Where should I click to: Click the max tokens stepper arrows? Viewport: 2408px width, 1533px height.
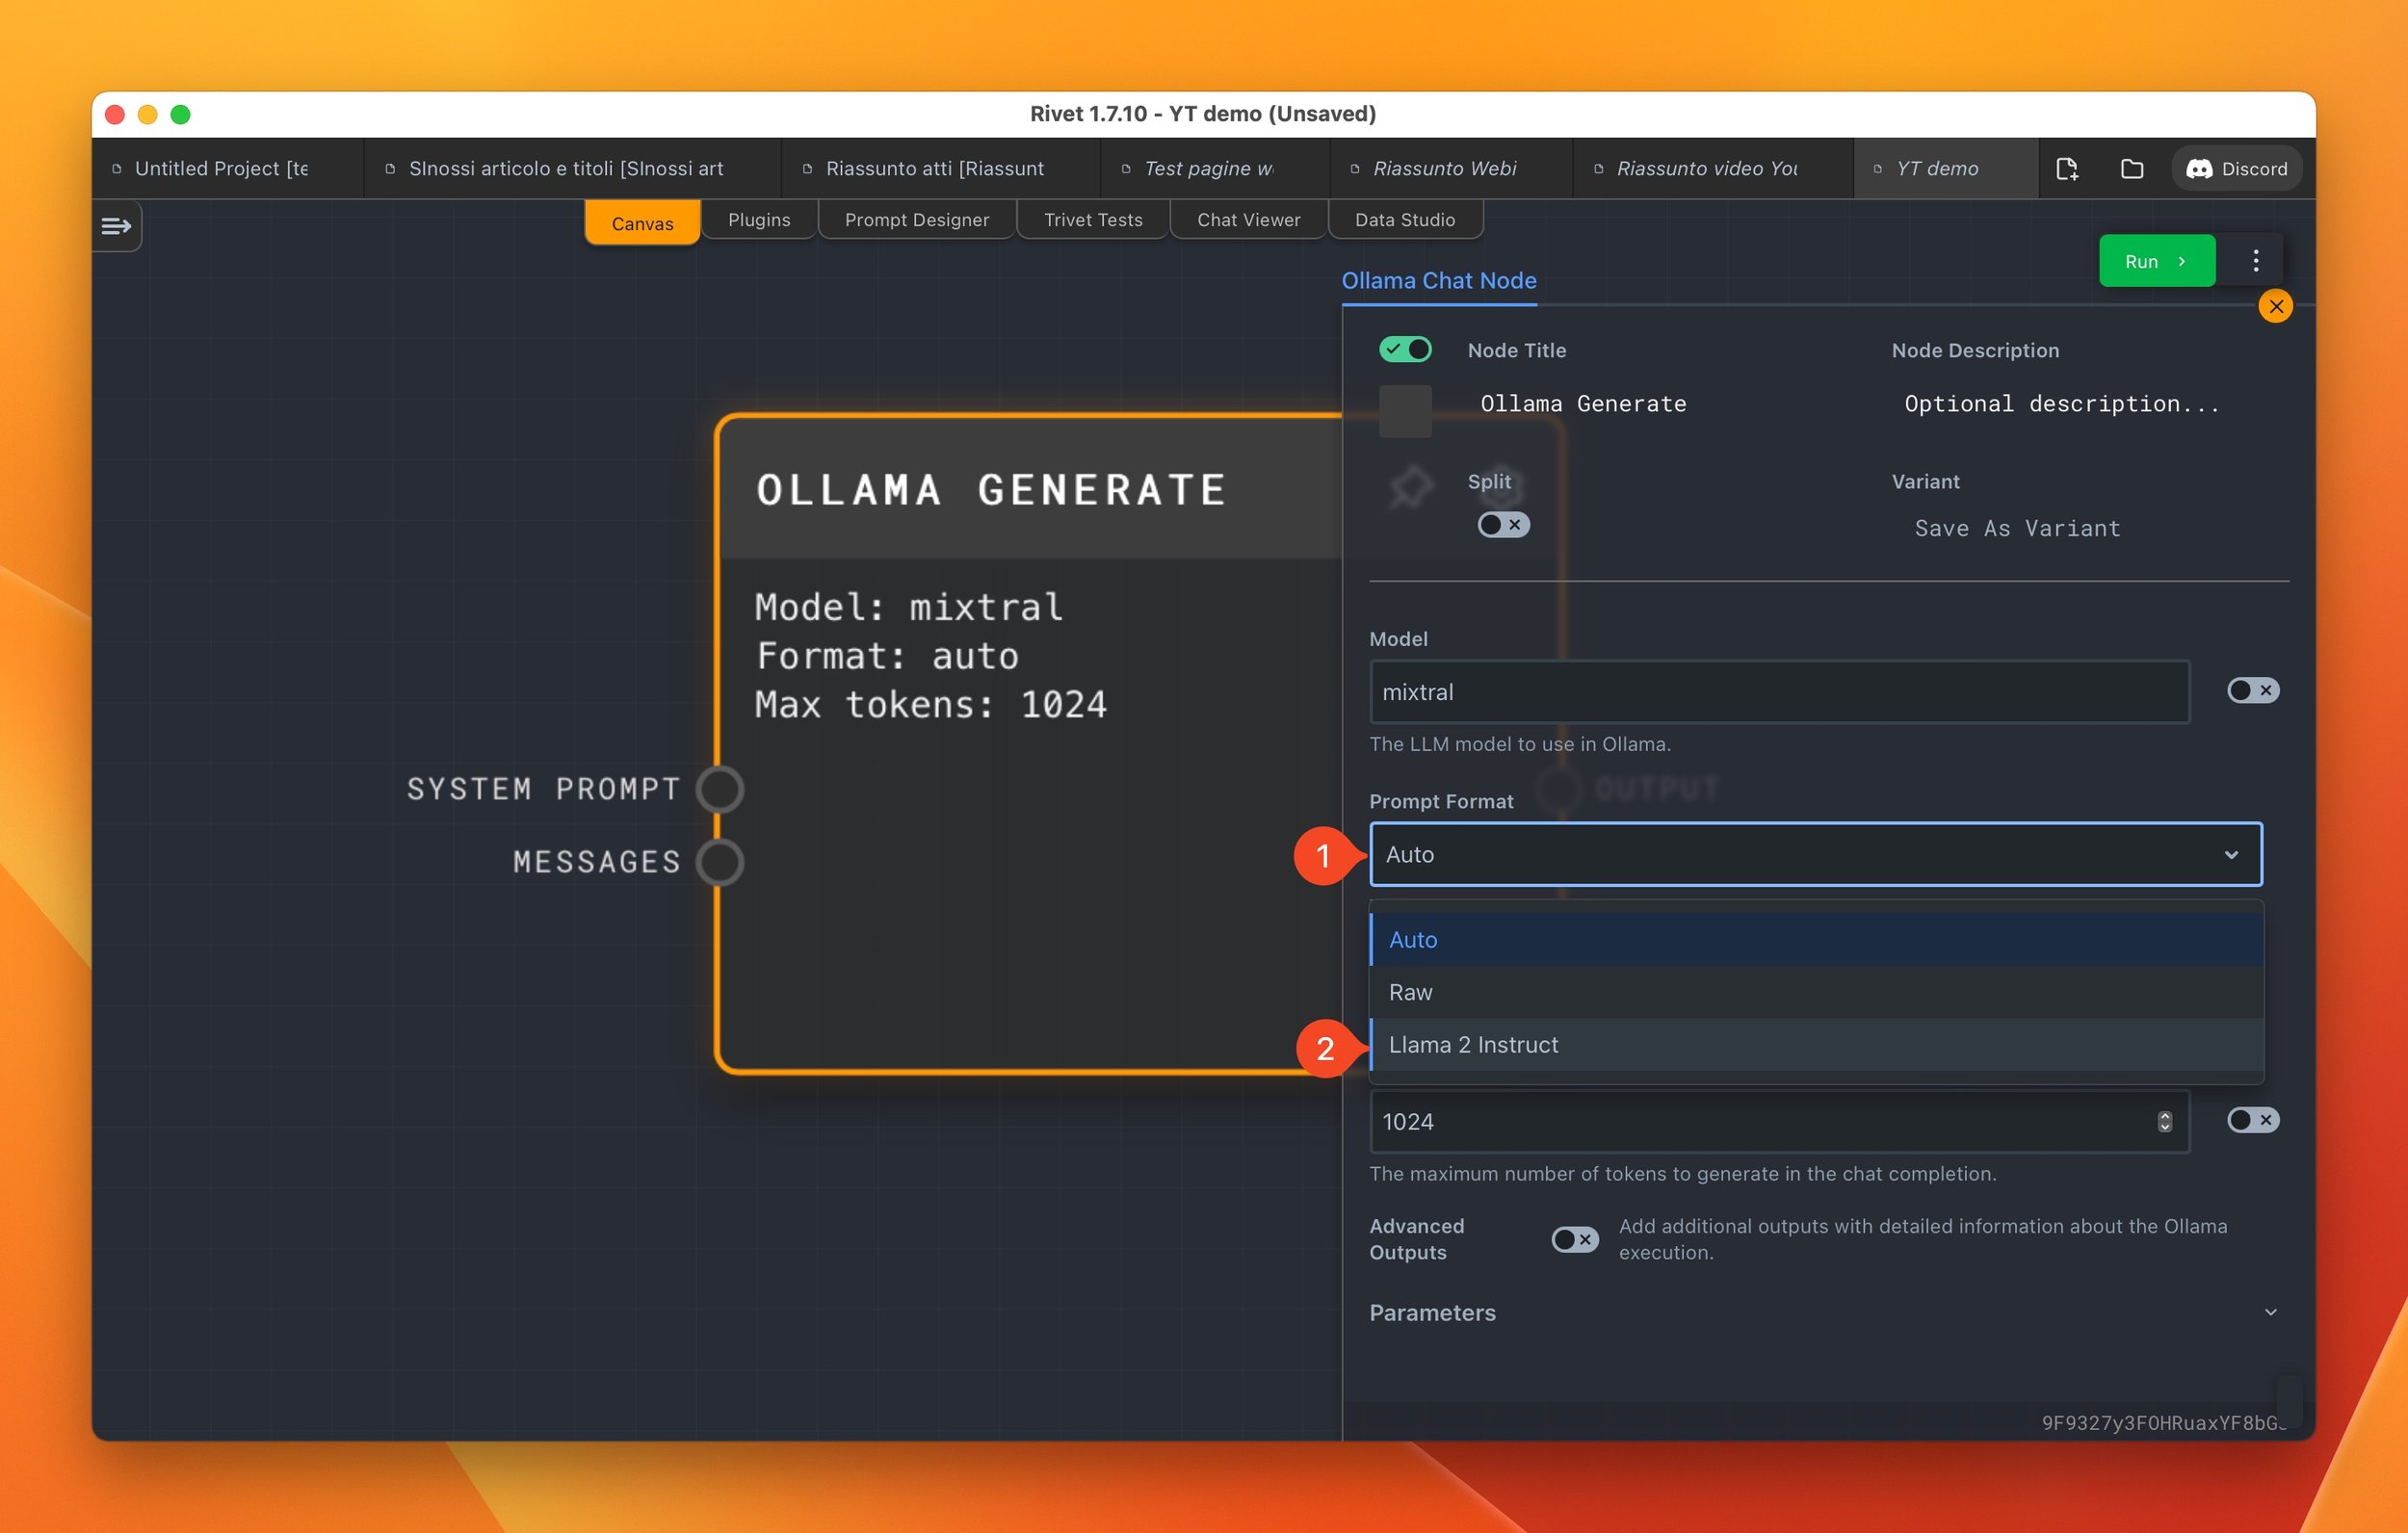[2164, 1122]
